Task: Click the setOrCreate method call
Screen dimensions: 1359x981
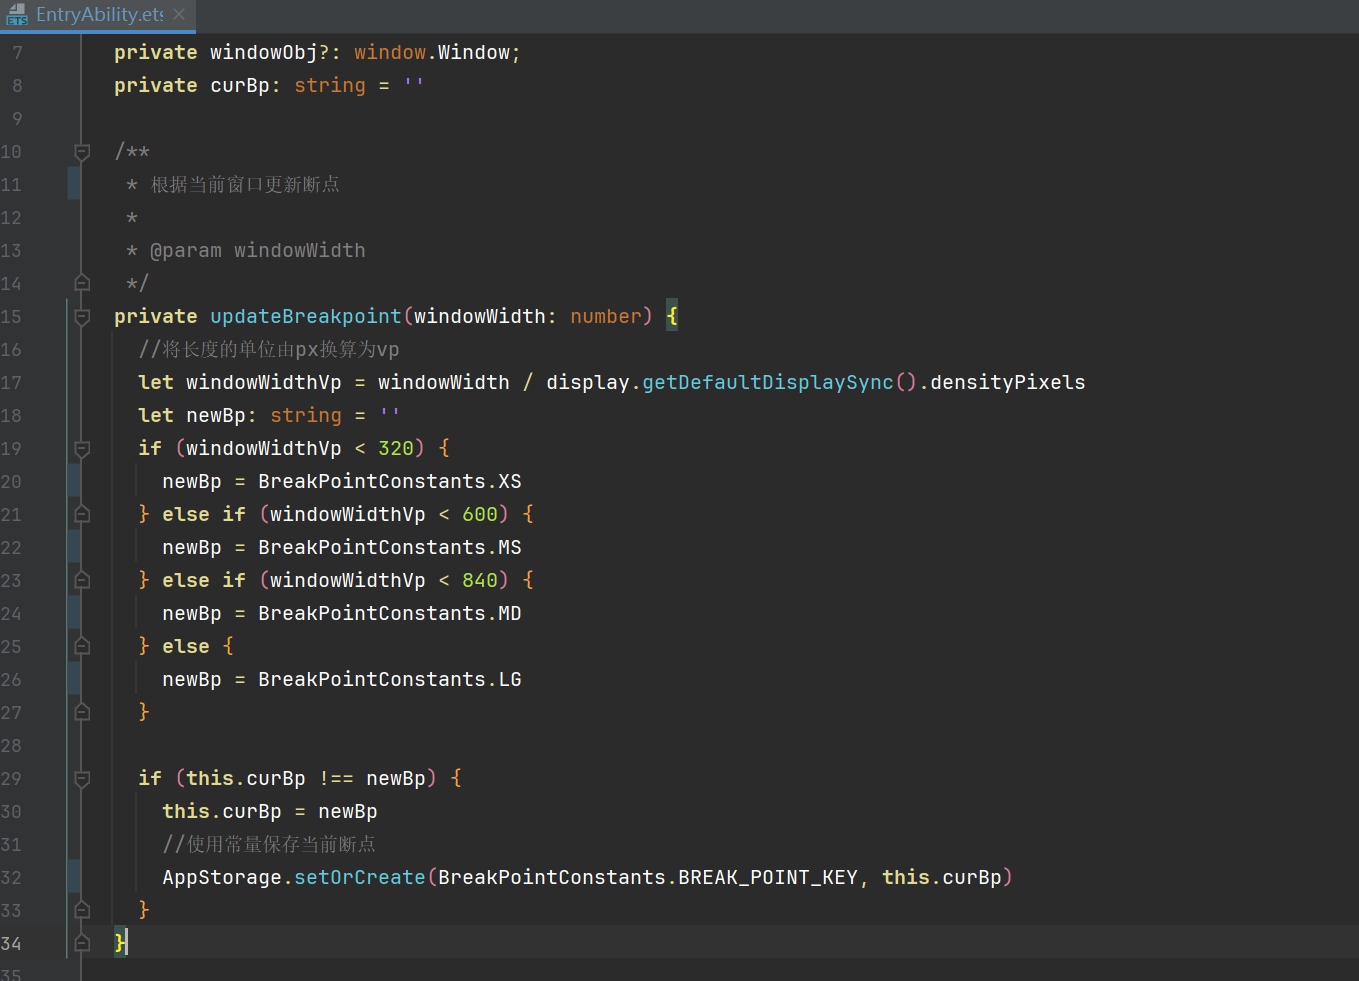Action: point(360,878)
